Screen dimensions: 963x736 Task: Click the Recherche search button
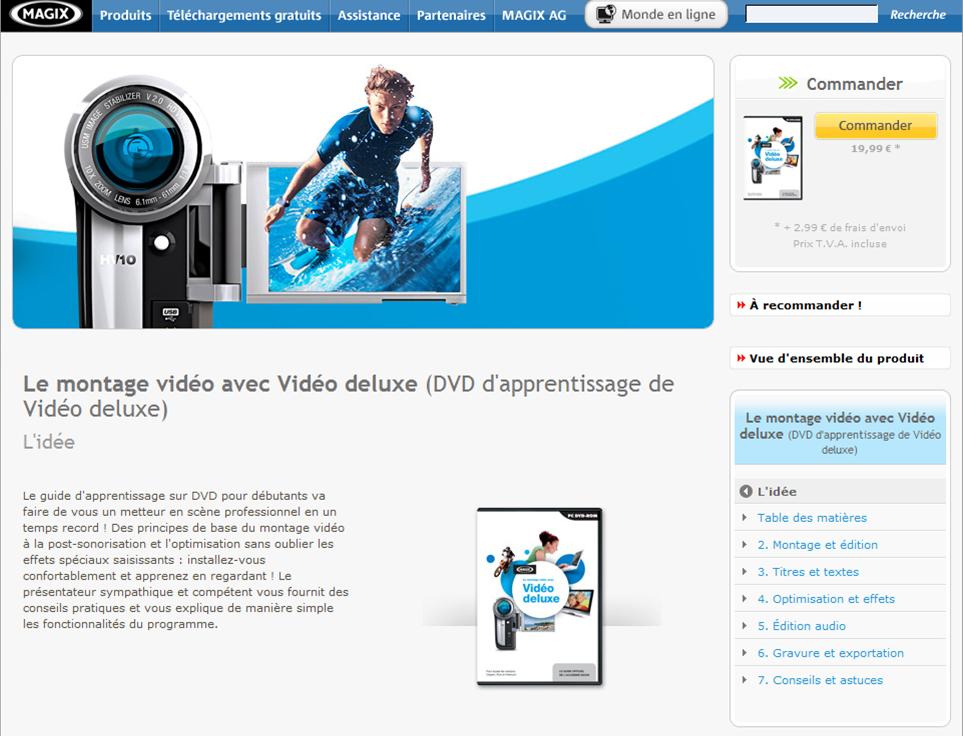pyautogui.click(x=918, y=14)
